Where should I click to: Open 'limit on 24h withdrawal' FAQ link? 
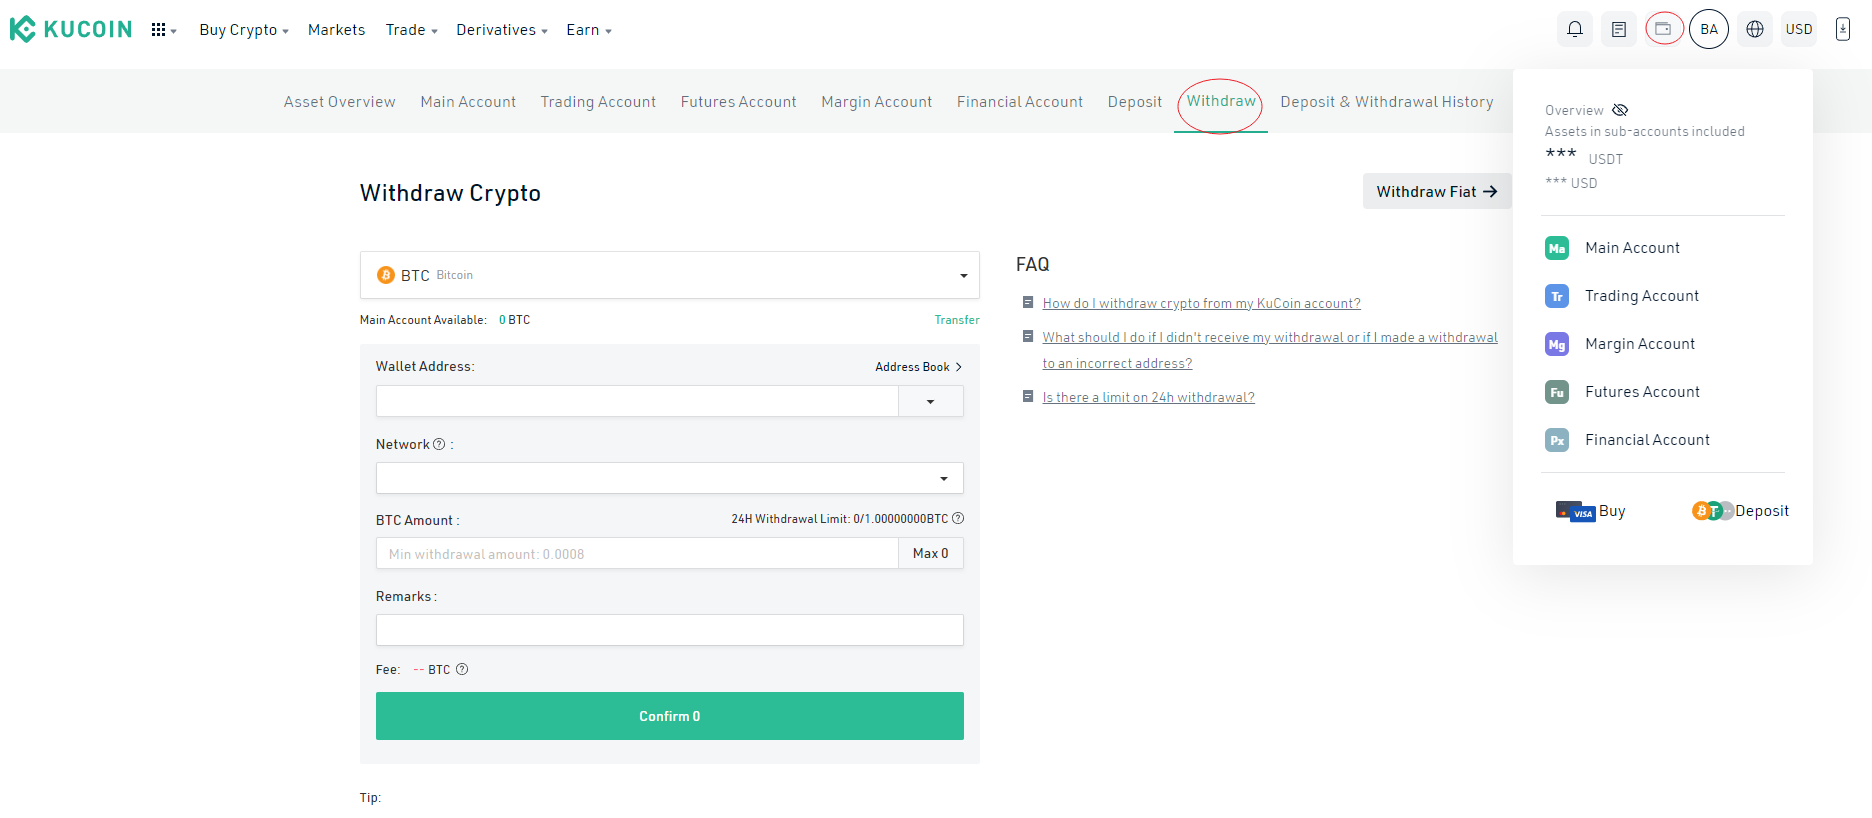tap(1148, 397)
